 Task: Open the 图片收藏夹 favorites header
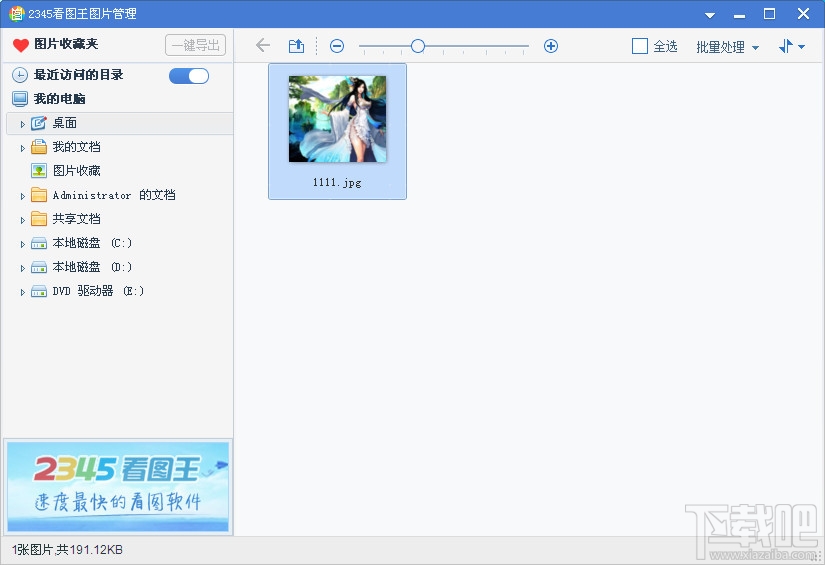(66, 44)
